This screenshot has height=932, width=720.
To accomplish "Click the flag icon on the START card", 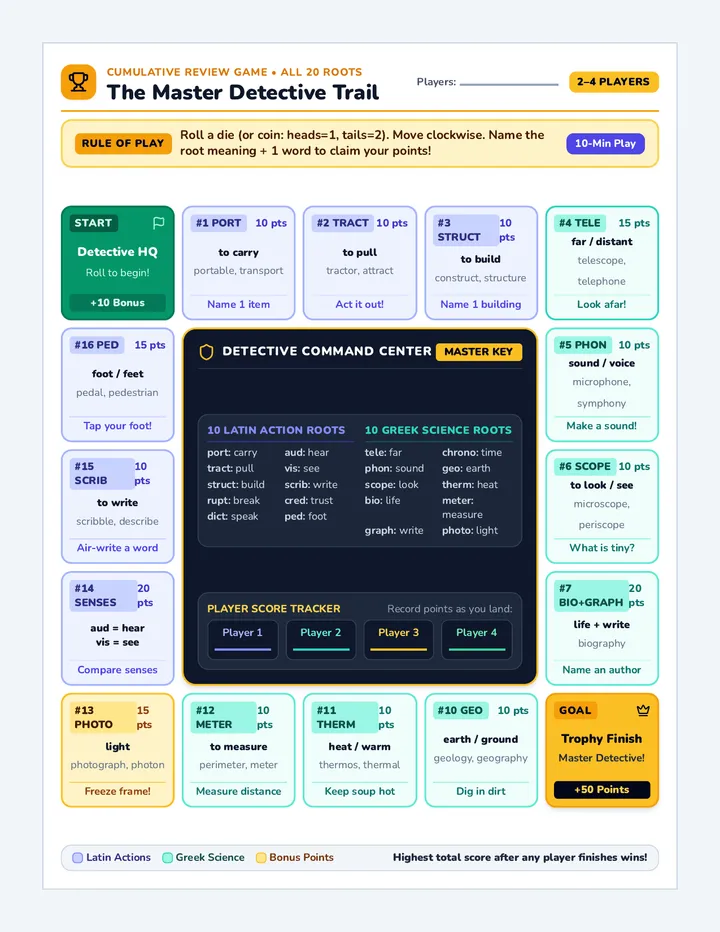I will pos(158,223).
